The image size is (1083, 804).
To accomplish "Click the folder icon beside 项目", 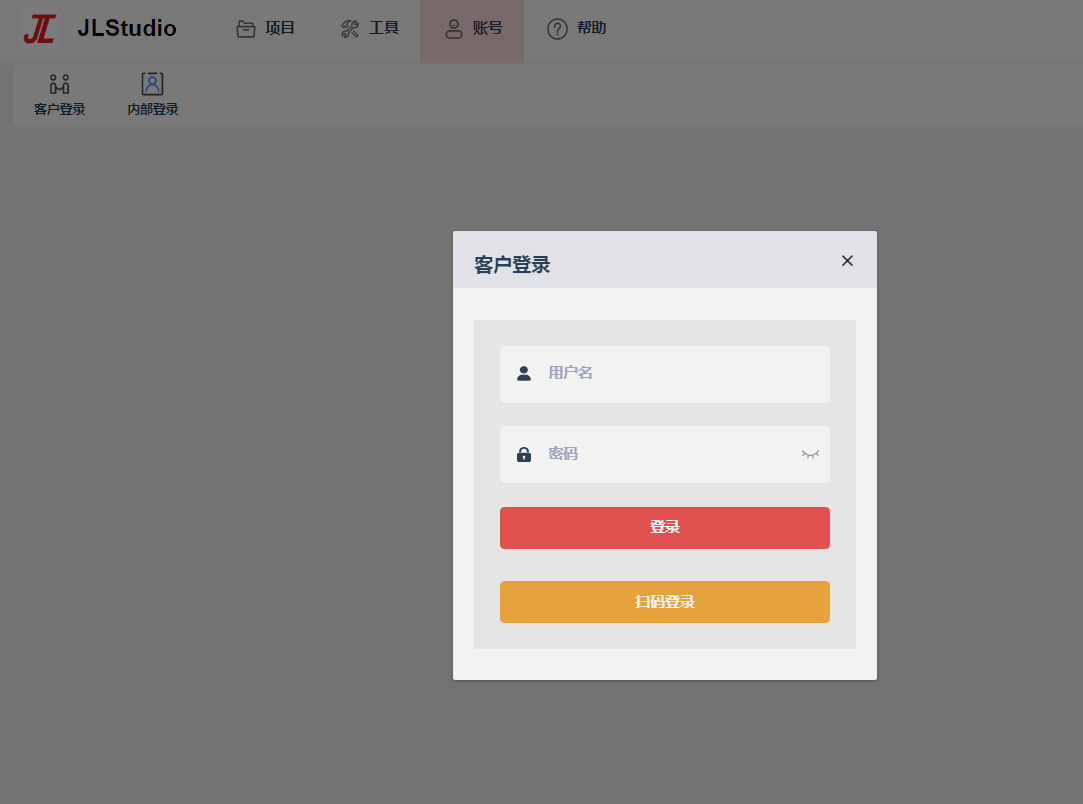I will coord(246,29).
